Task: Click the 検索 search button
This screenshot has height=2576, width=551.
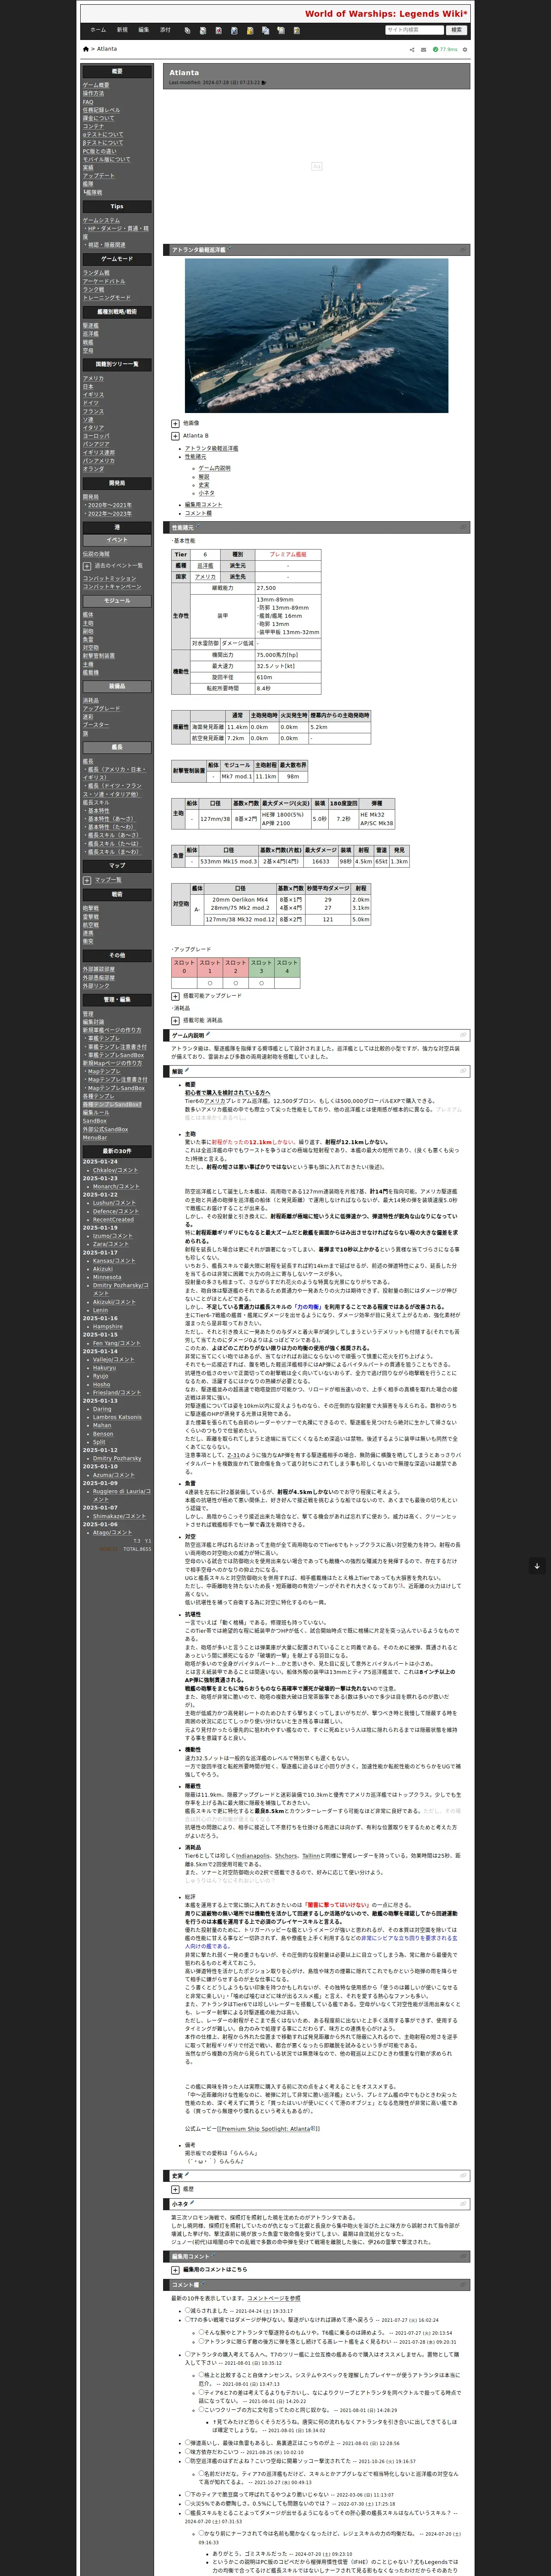Action: pyautogui.click(x=457, y=30)
